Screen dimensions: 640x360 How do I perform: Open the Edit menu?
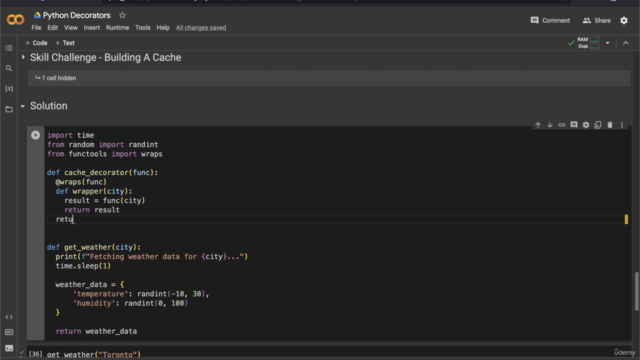[x=53, y=28]
